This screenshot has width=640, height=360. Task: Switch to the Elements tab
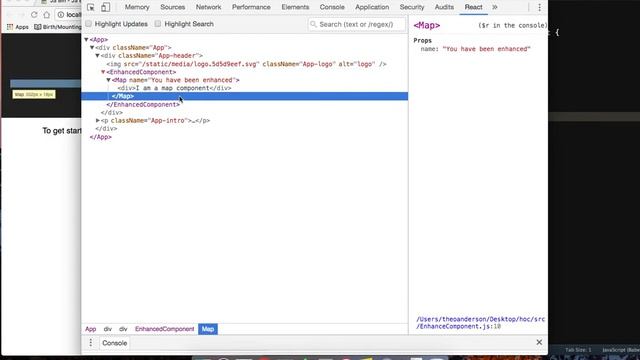[295, 7]
